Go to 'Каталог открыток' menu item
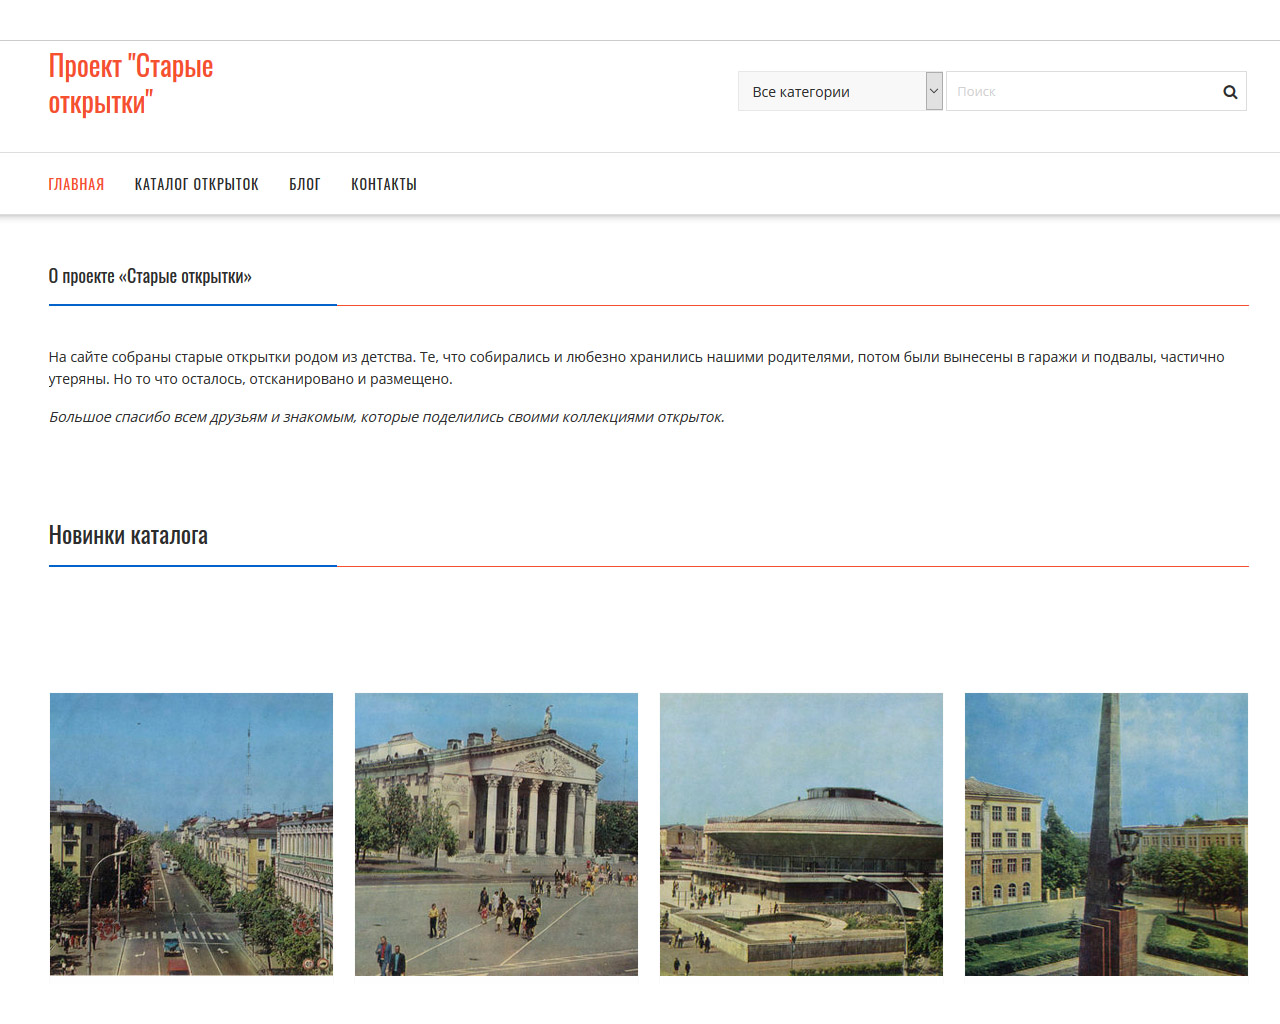Screen dimensions: 1280x1024 point(197,184)
